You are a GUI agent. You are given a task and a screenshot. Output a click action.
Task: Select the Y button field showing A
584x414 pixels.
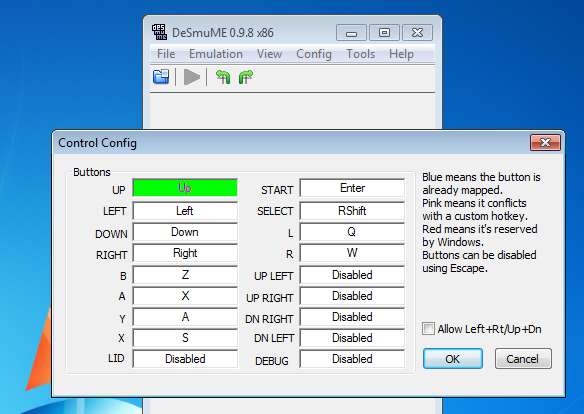click(185, 317)
